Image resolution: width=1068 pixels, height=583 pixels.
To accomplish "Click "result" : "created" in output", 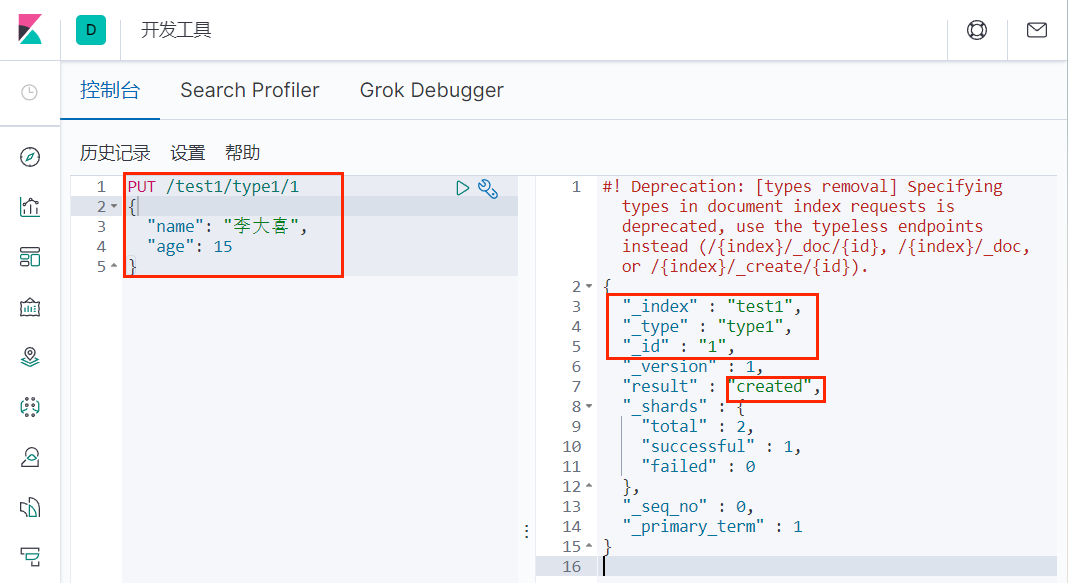I will pos(721,386).
